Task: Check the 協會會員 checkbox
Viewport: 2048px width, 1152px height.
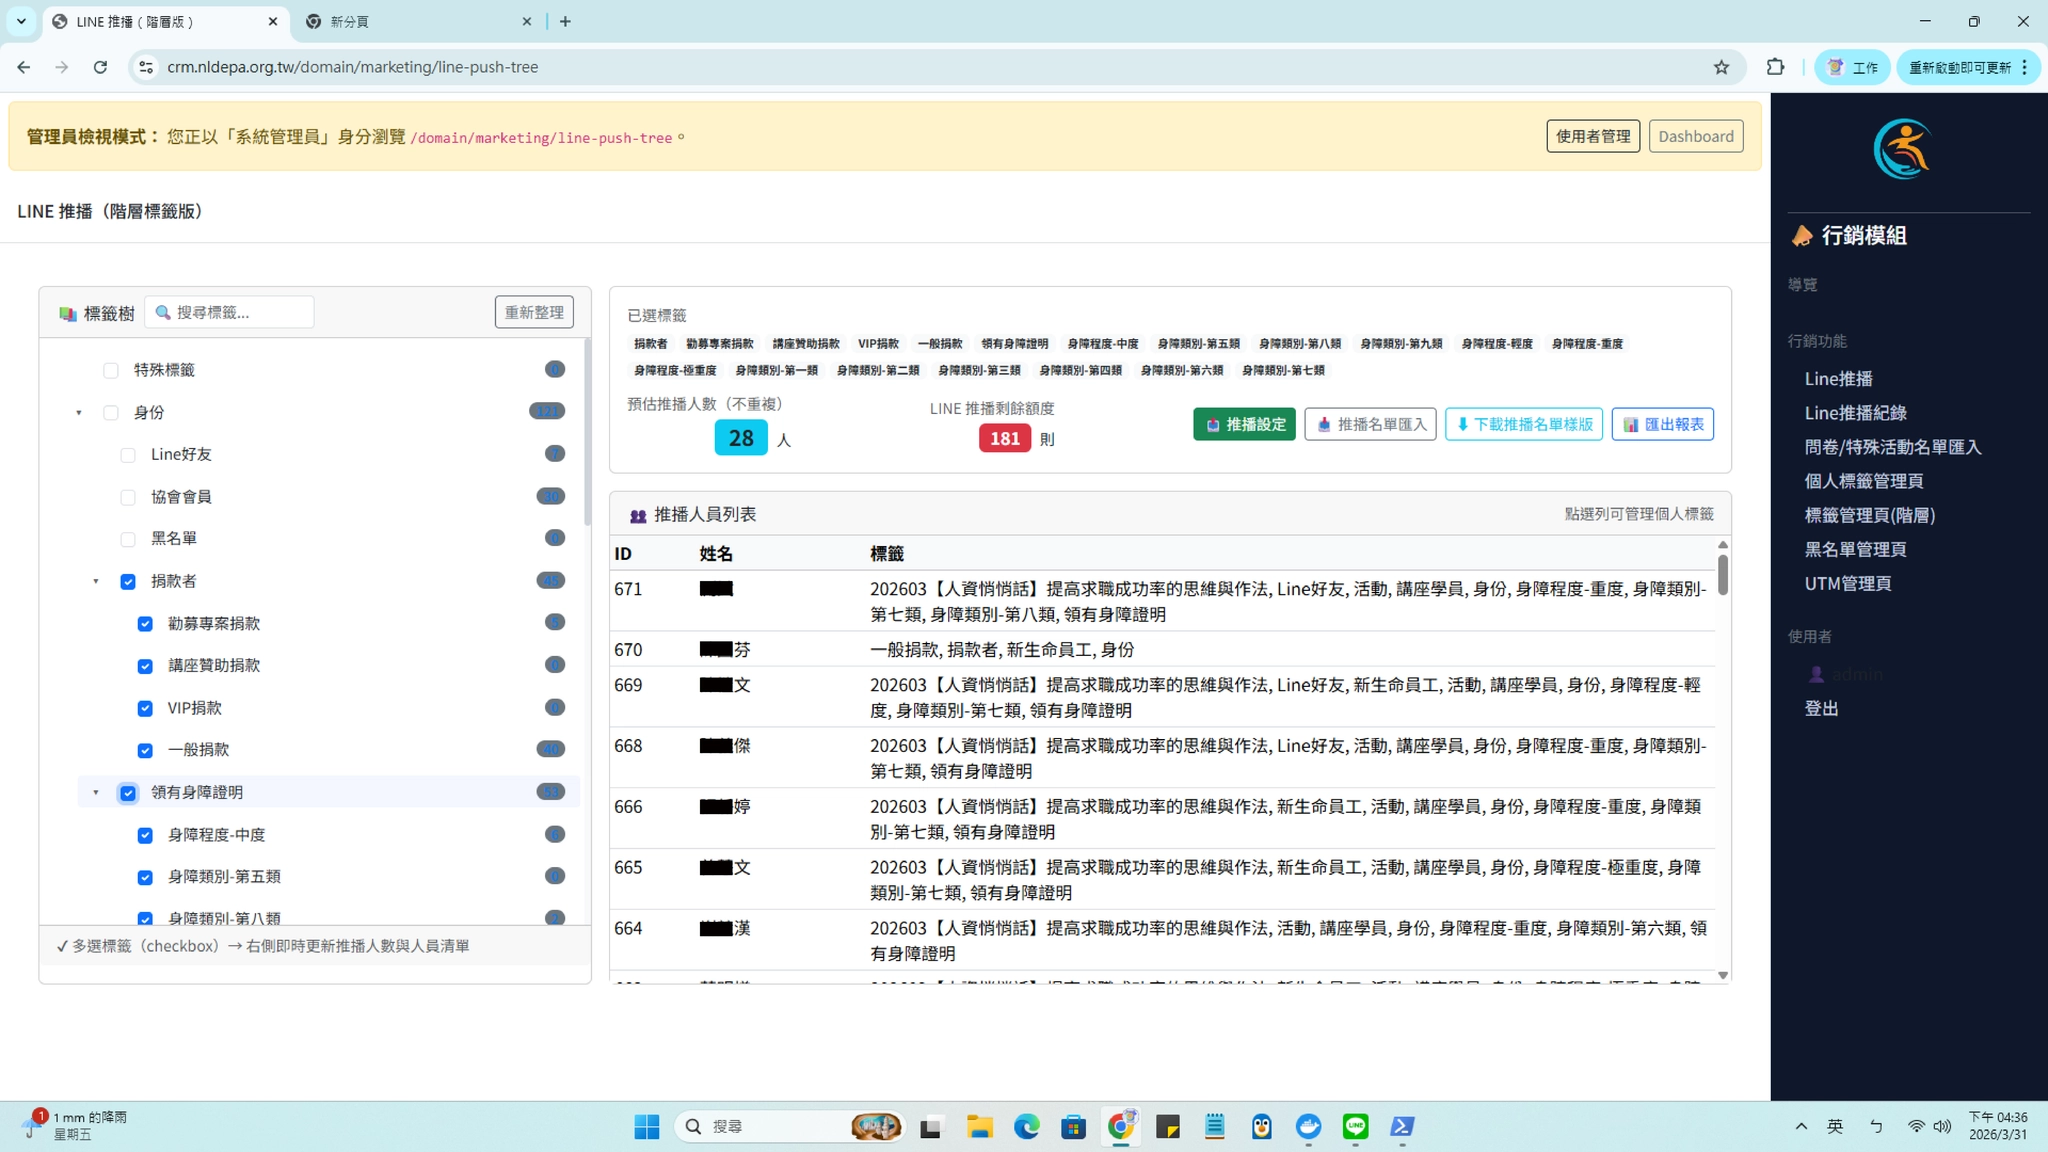Action: point(128,497)
